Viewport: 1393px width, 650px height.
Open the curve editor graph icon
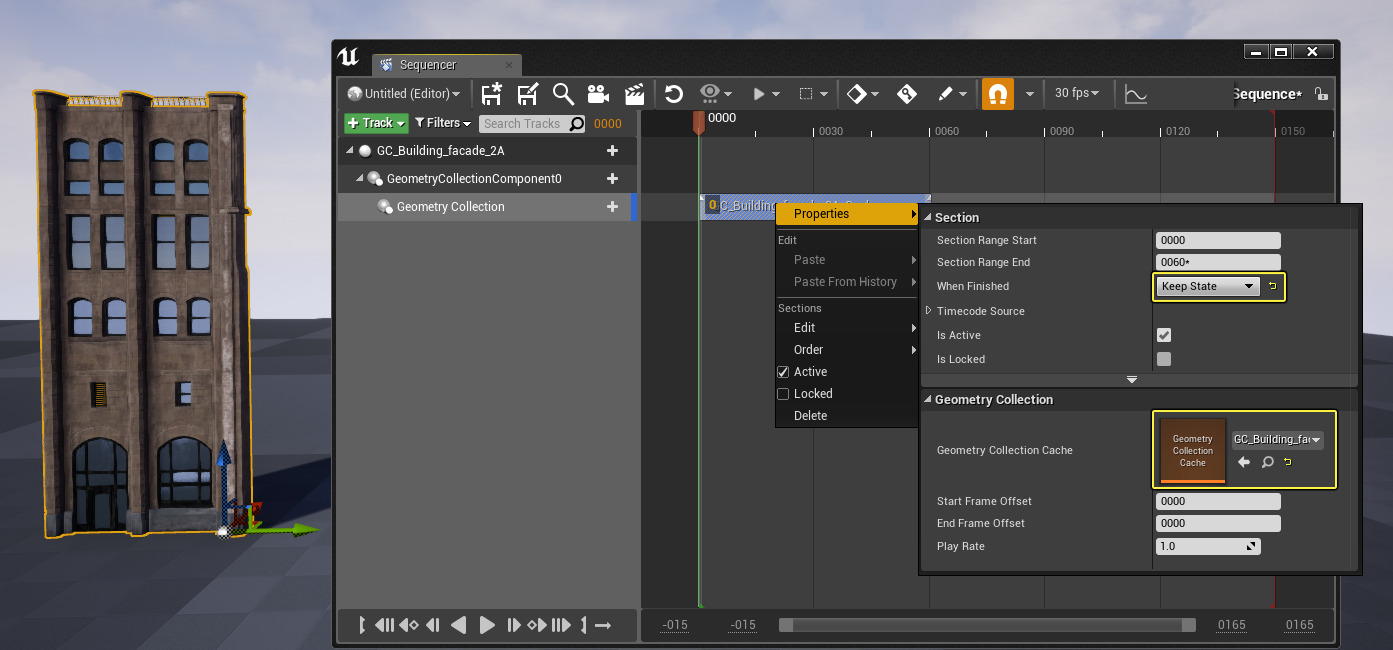[1135, 94]
